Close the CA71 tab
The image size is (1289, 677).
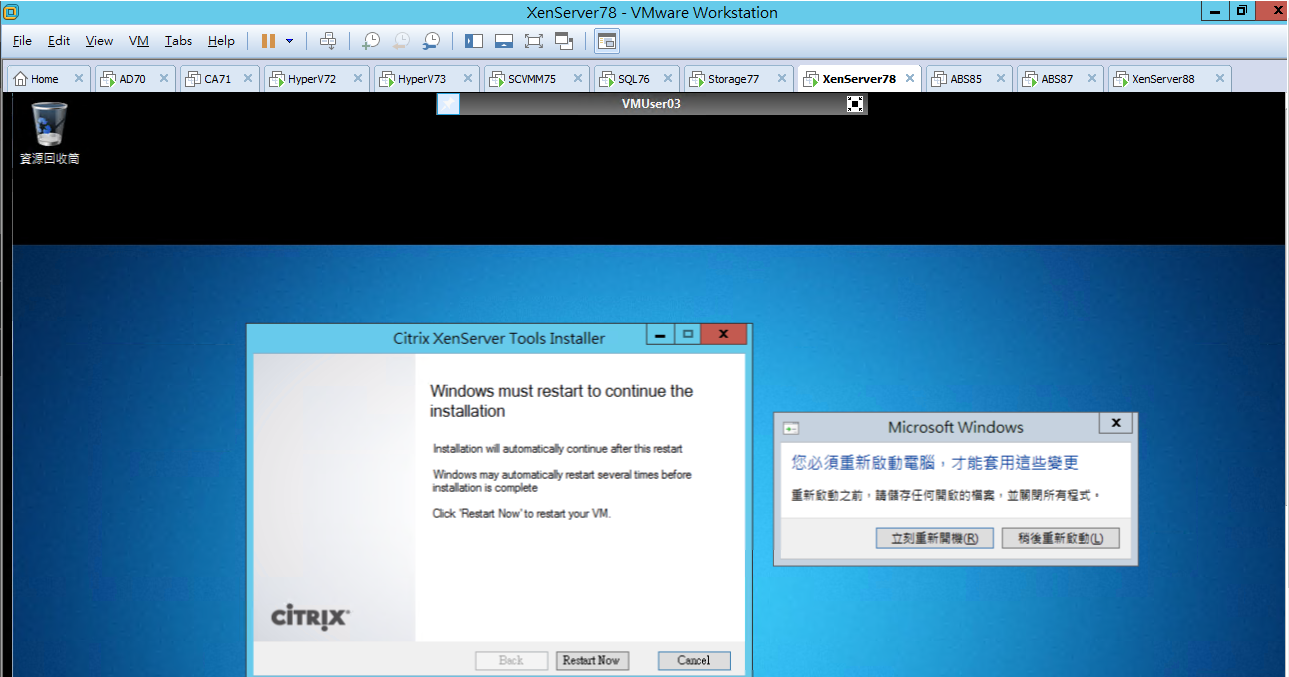pos(248,79)
